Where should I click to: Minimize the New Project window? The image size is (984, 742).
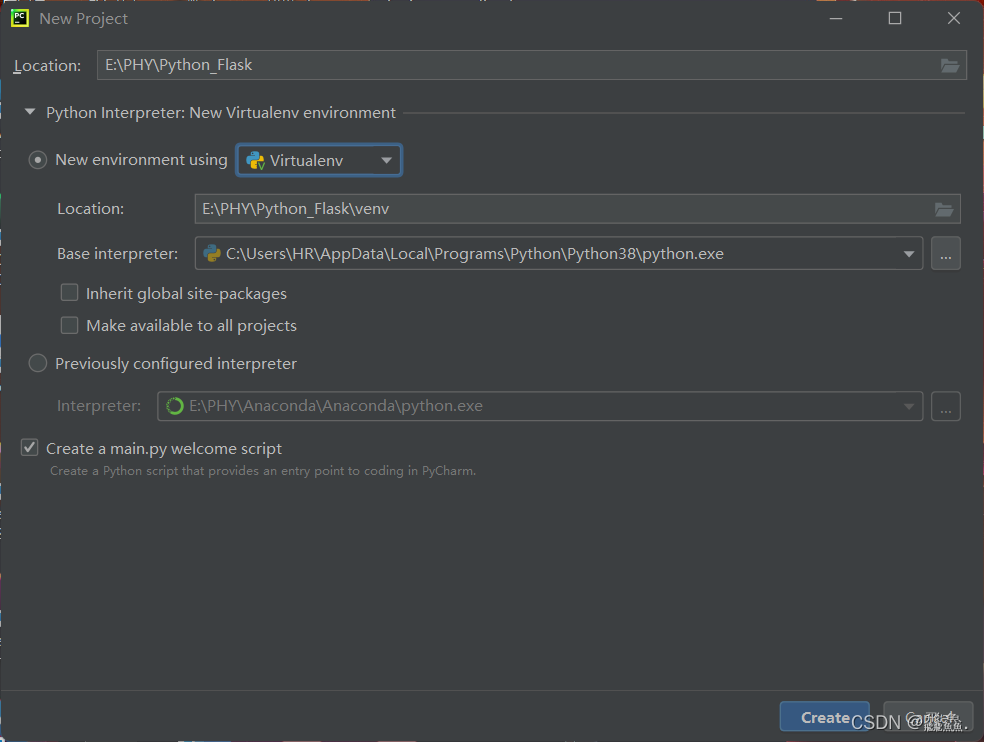(836, 18)
